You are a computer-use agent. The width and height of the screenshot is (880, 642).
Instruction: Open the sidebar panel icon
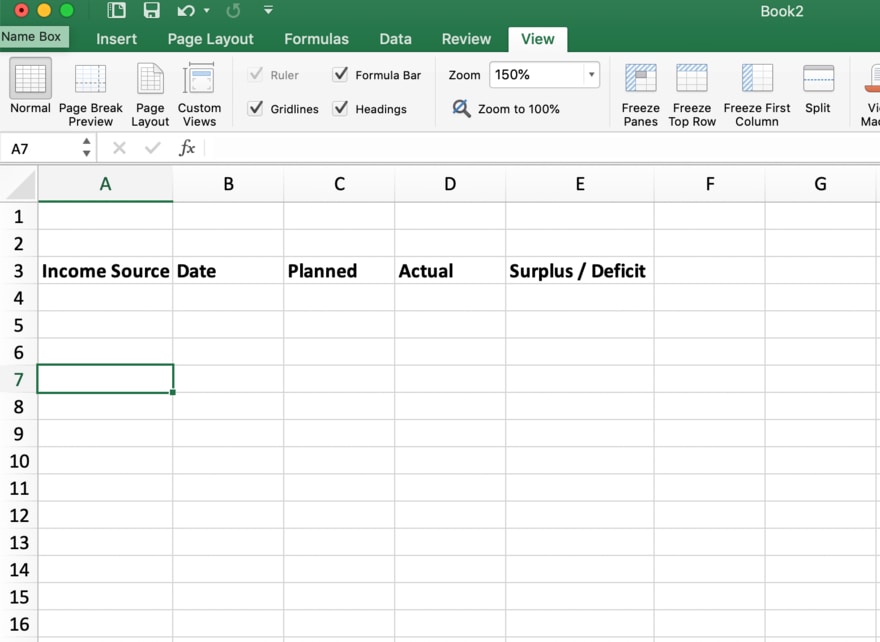116,10
